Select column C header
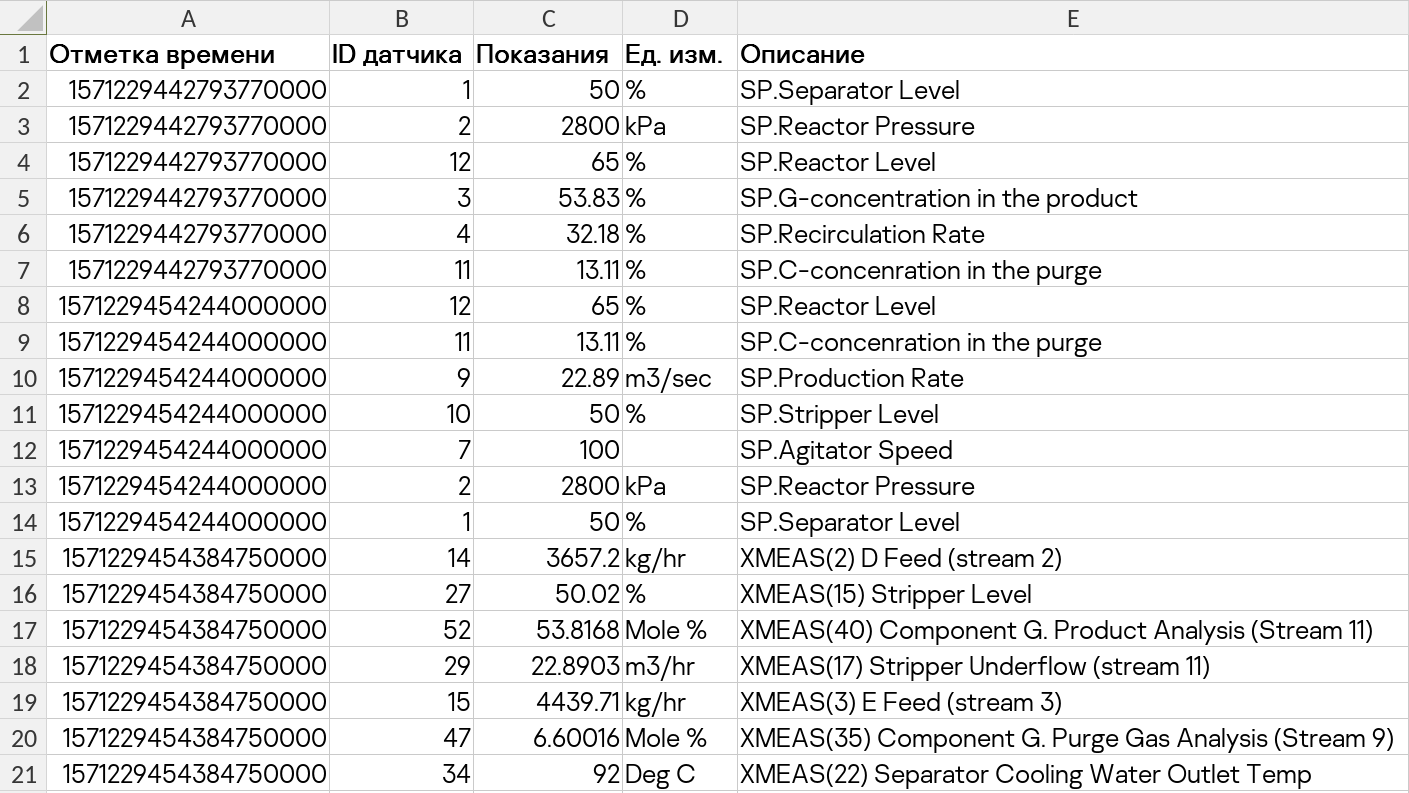 click(548, 18)
